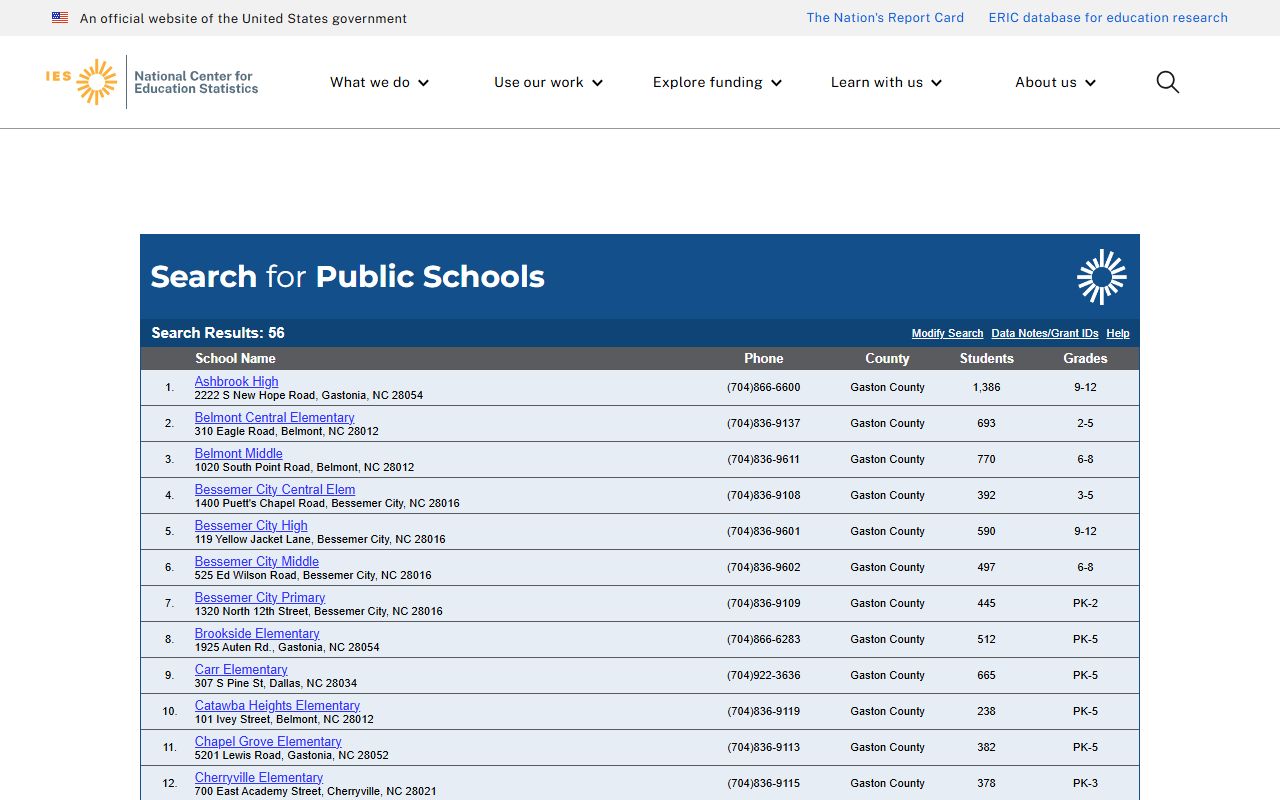The height and width of the screenshot is (800, 1280).
Task: Open the site search magnifier icon
Action: click(x=1168, y=82)
